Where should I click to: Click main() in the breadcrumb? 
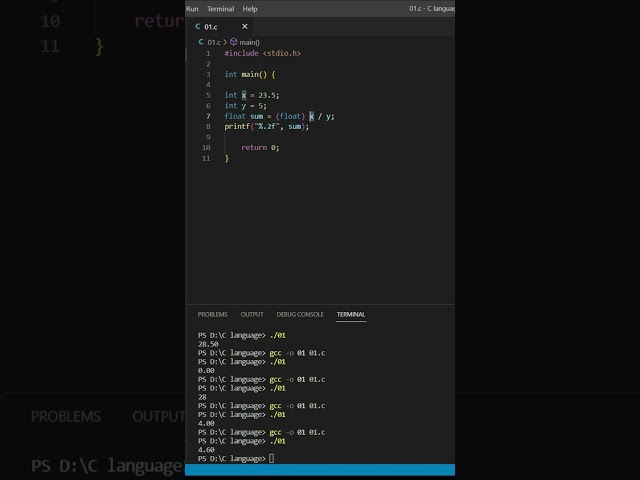coord(249,42)
